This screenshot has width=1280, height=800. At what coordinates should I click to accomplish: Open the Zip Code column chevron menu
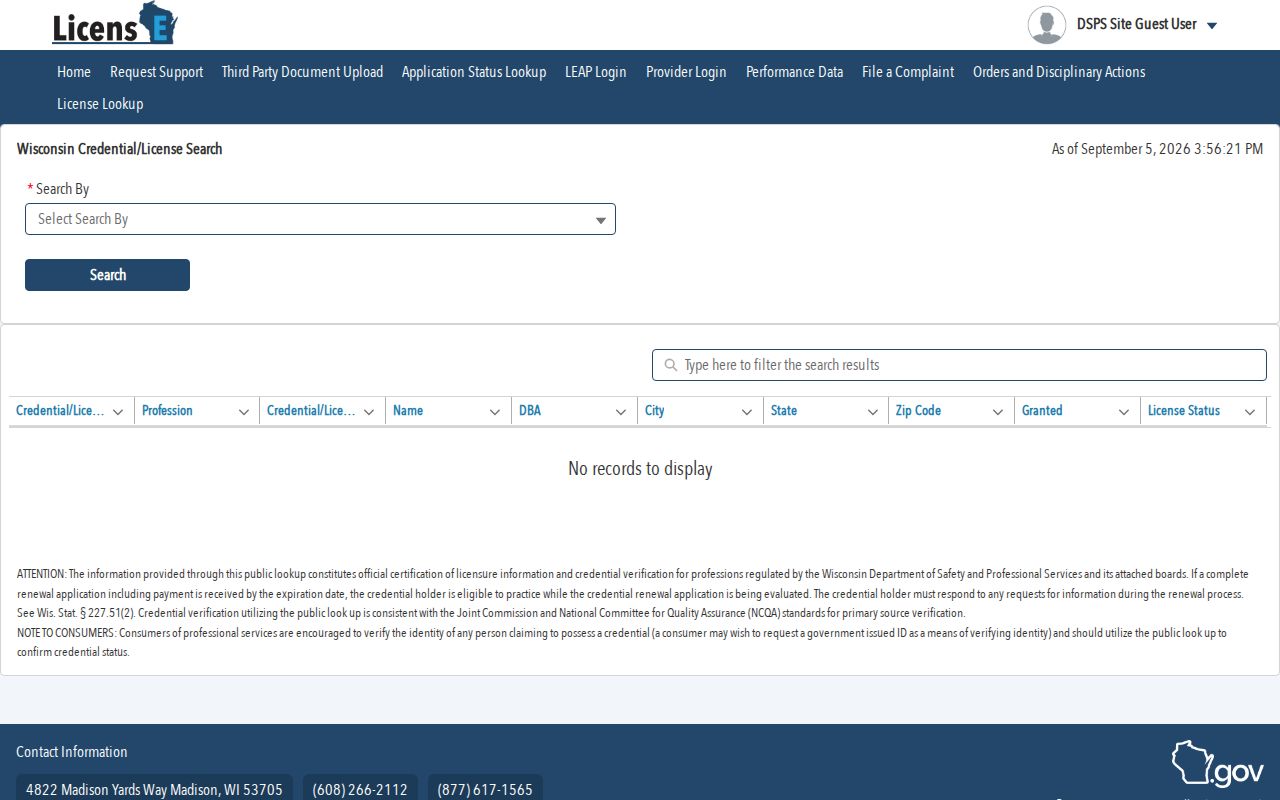[998, 412]
